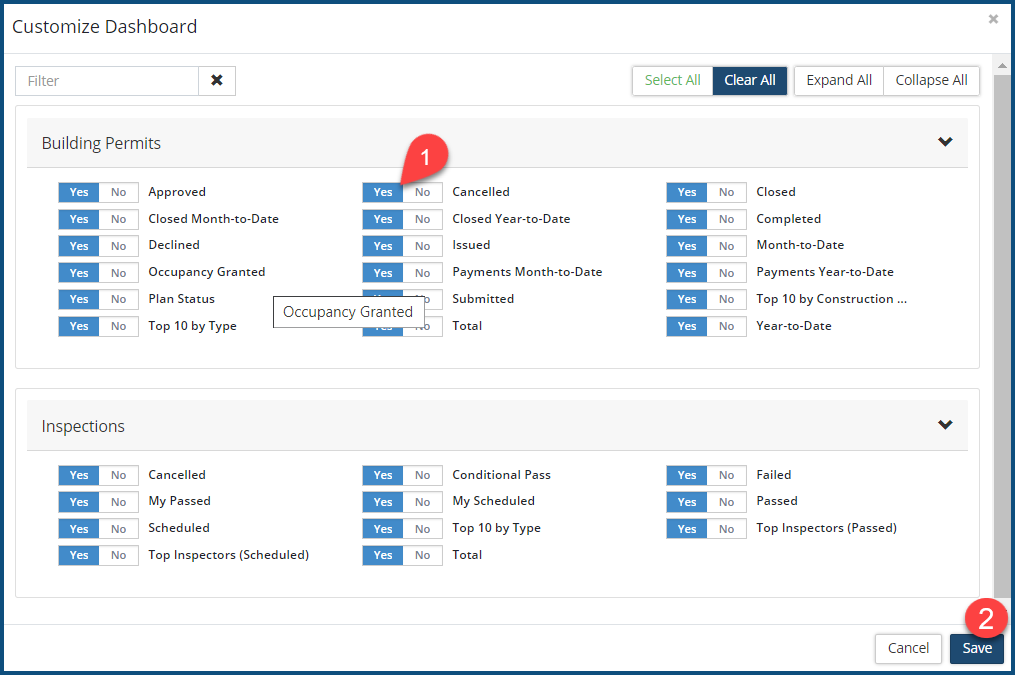1015x675 pixels.
Task: Disable the Failed inspections toggle
Action: 727,476
